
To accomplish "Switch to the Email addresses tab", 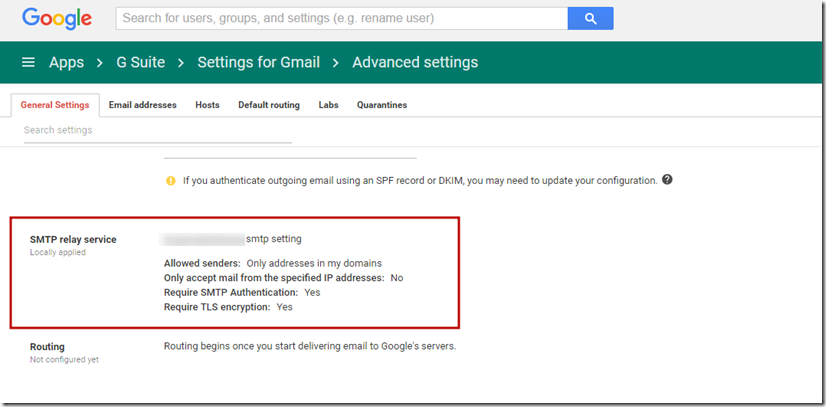I will pyautogui.click(x=143, y=105).
